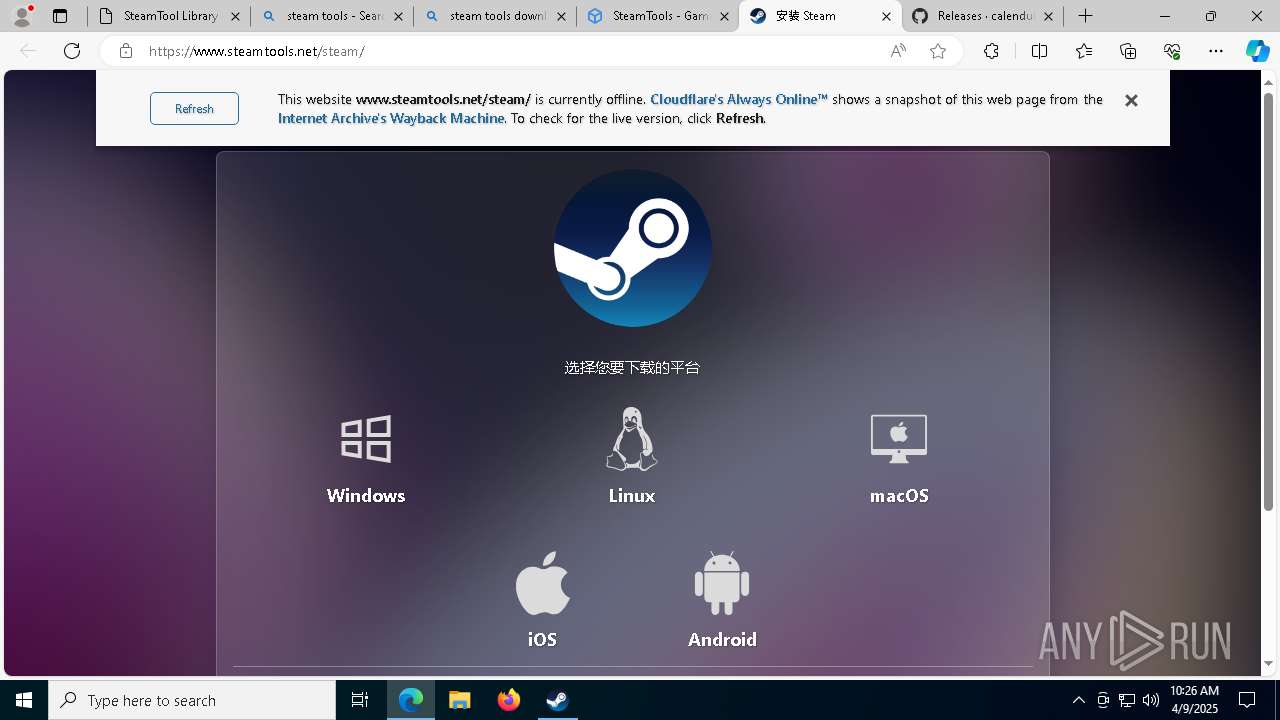Open the Collections icon

coord(1128,51)
